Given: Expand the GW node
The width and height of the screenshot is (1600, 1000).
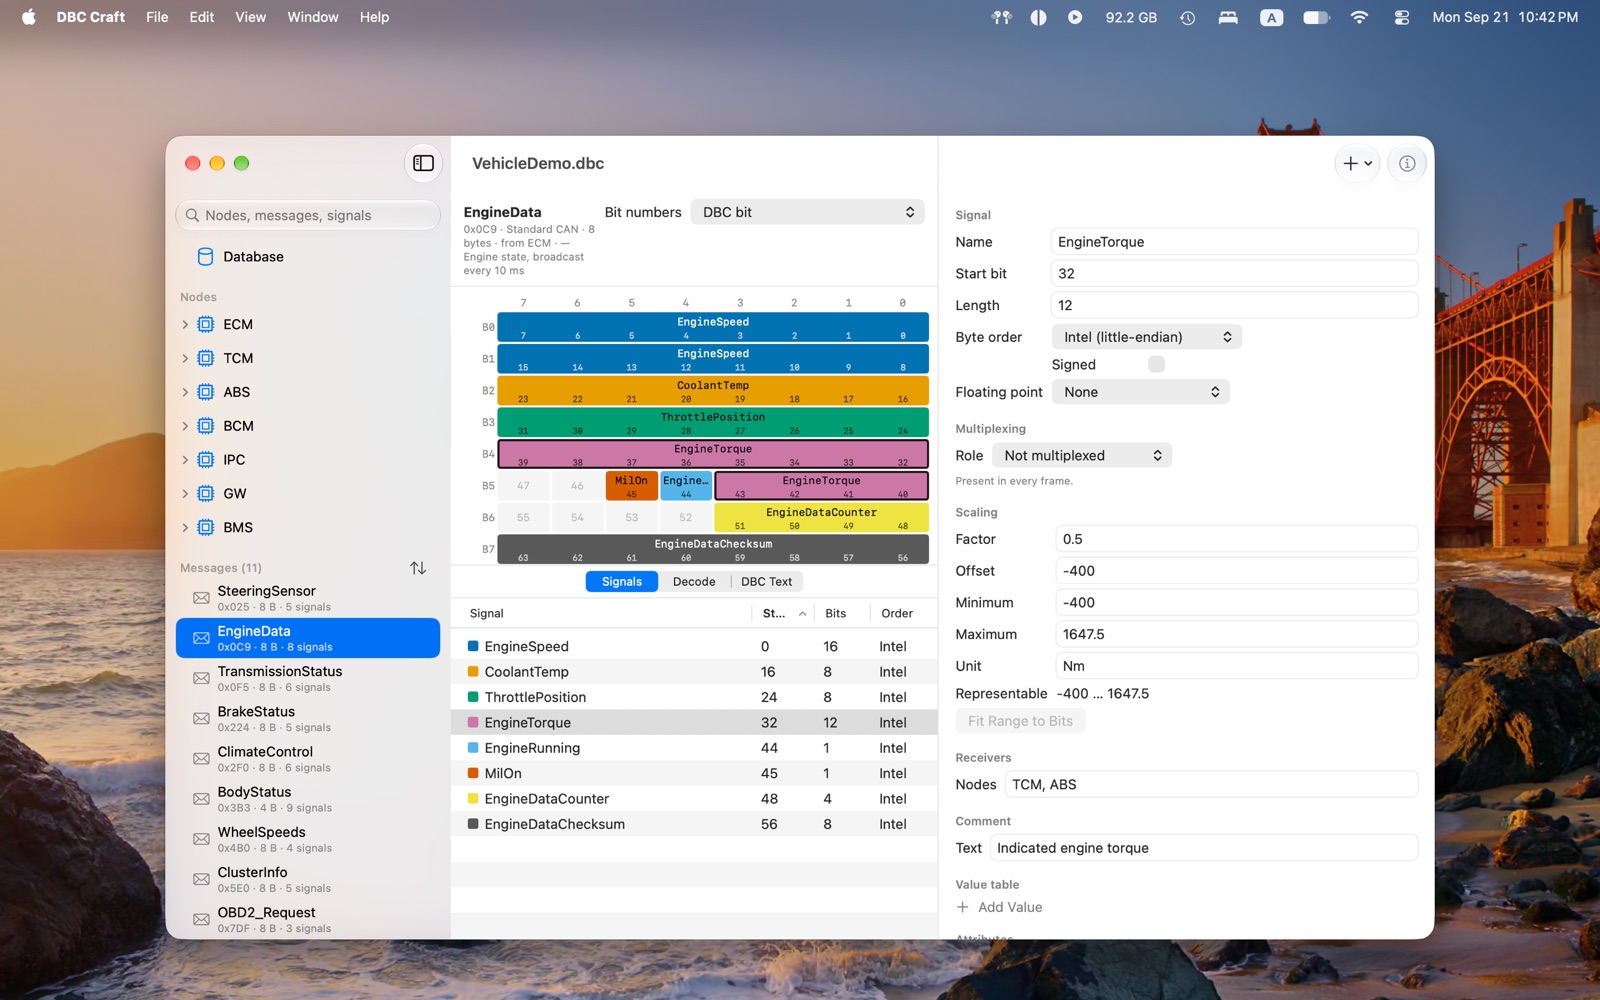Looking at the screenshot, I should tap(185, 494).
